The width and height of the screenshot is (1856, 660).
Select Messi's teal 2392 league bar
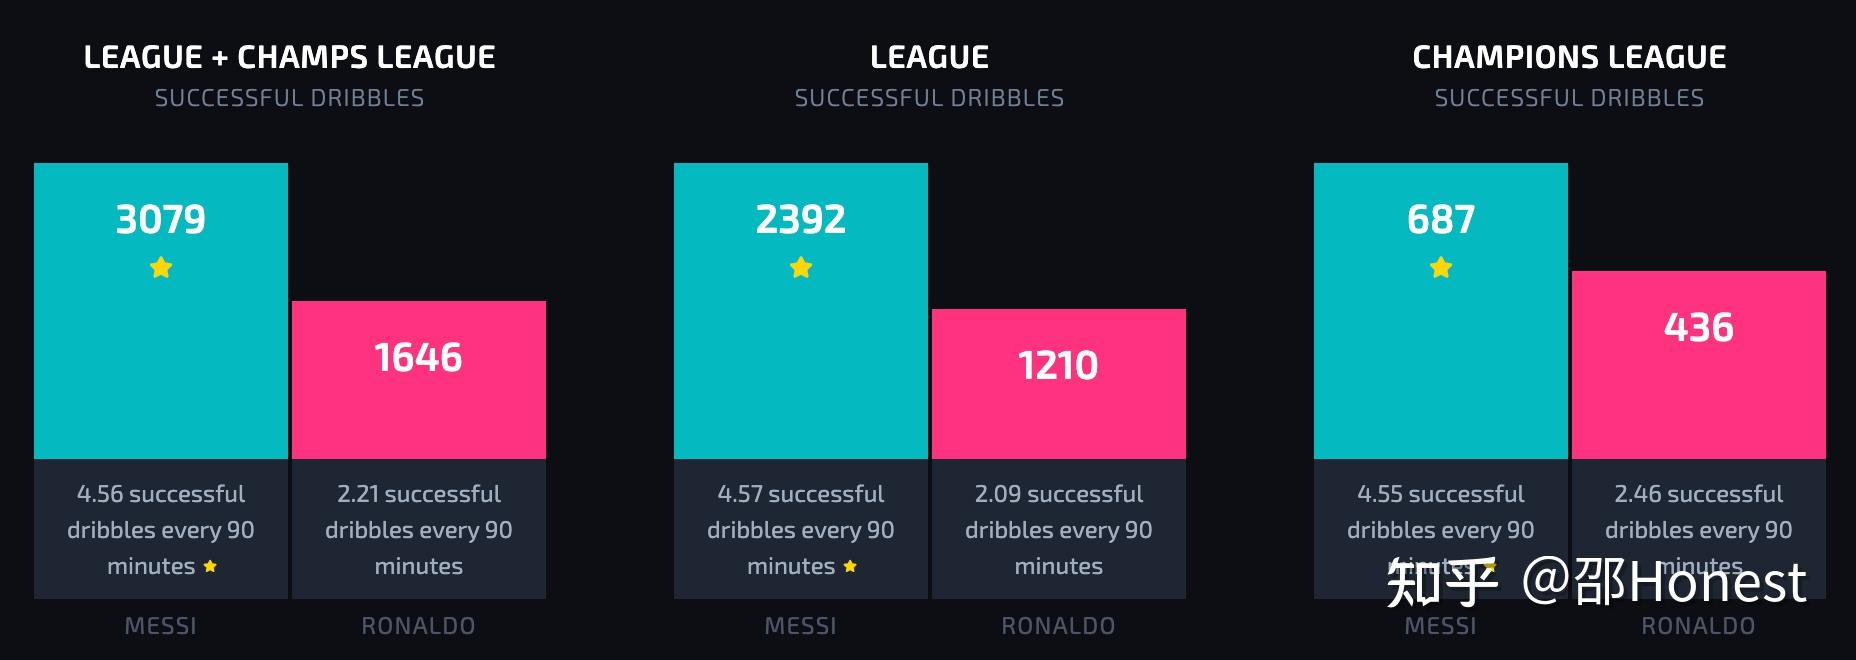pos(801,311)
